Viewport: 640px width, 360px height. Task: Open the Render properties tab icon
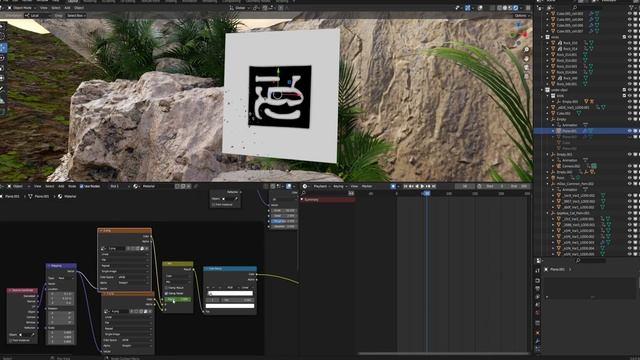(x=538, y=280)
